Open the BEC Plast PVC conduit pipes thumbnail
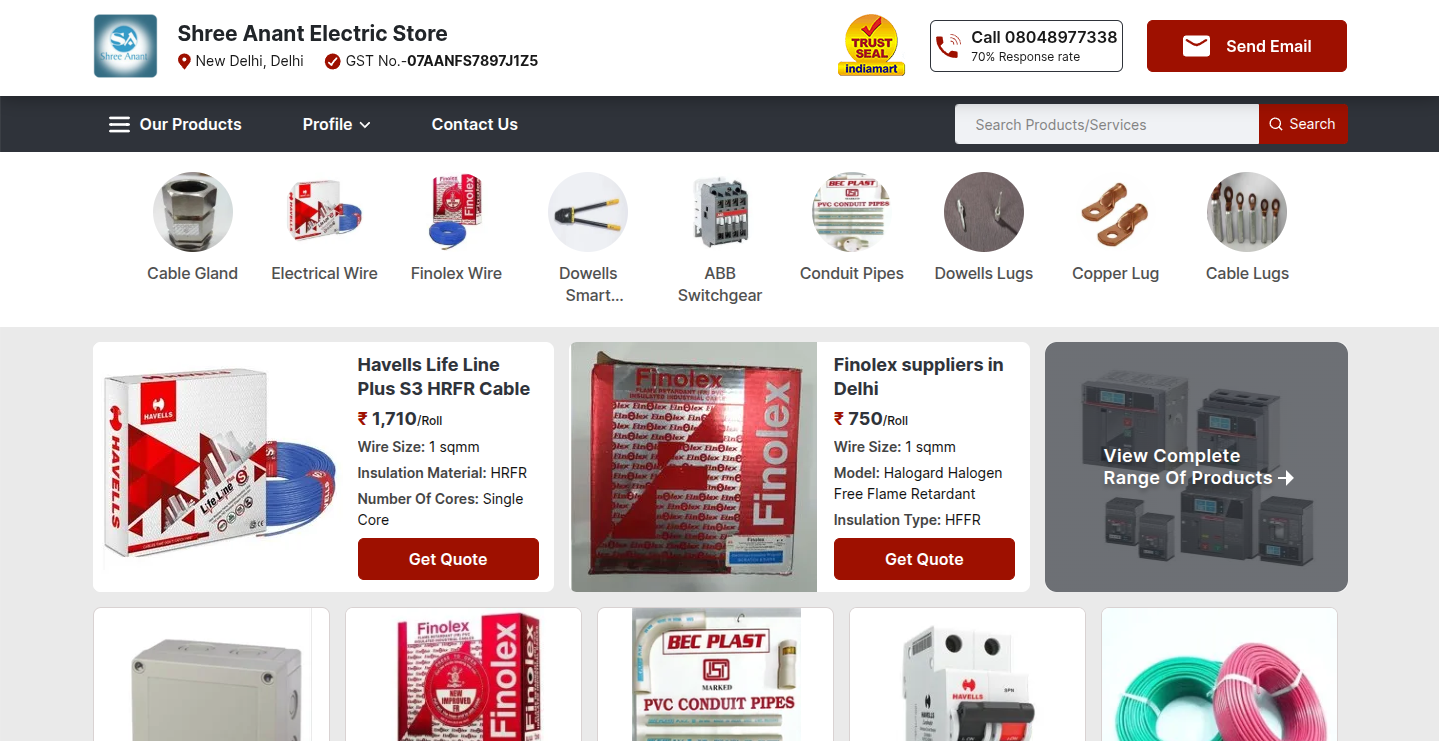This screenshot has height=741, width=1439. pos(715,674)
